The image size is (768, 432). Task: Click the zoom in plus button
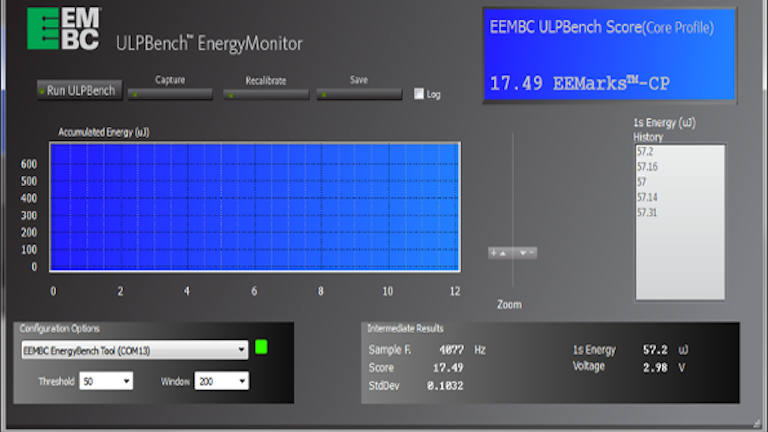[x=500, y=253]
